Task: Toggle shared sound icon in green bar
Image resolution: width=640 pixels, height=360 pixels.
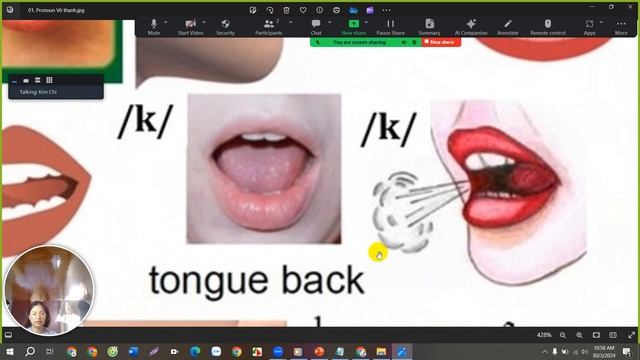Action: tap(404, 42)
